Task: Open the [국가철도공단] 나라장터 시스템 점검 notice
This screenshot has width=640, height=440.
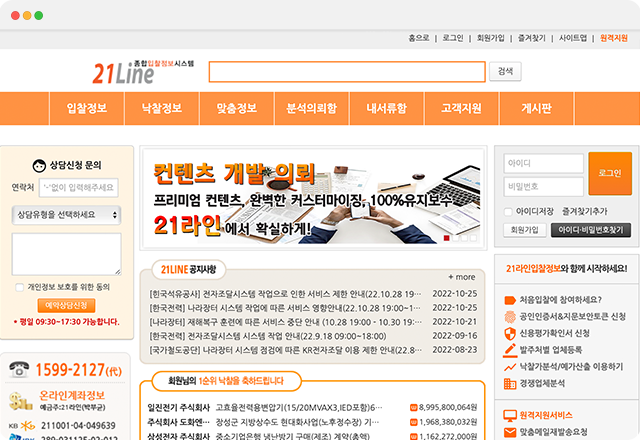Action: [285, 350]
